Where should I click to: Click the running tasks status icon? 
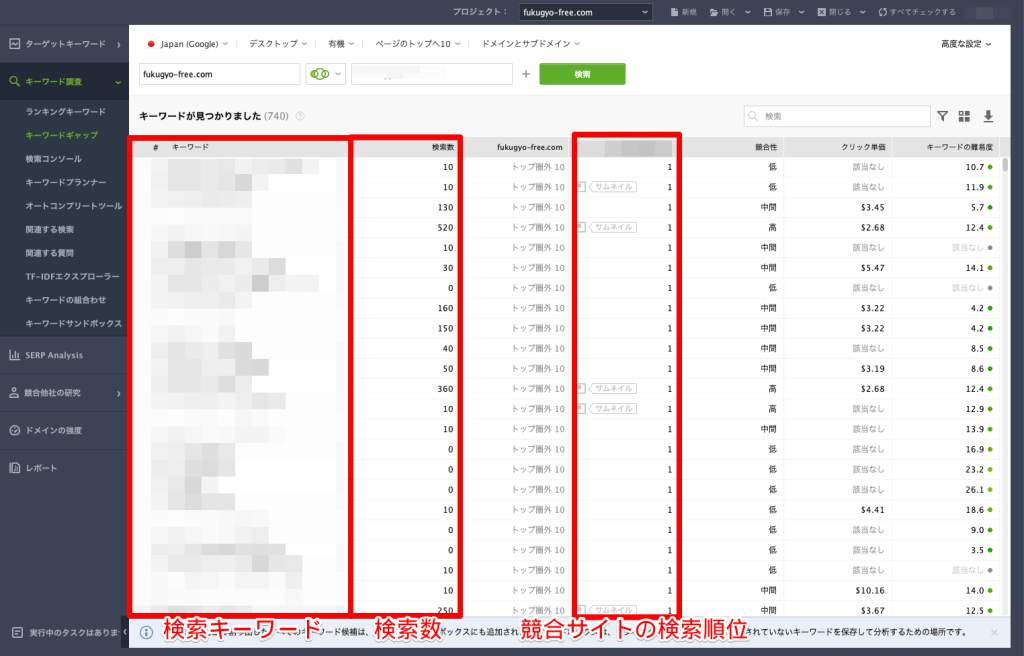[x=18, y=632]
